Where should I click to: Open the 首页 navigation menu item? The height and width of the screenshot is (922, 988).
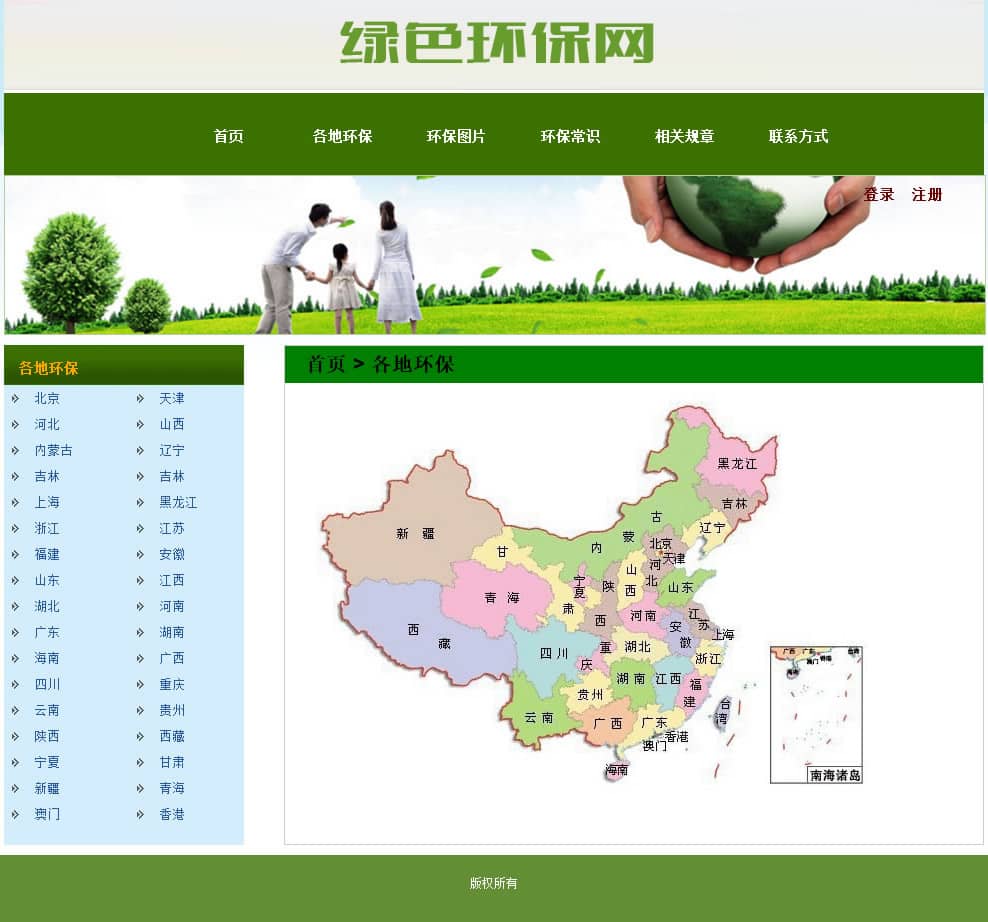(x=228, y=136)
